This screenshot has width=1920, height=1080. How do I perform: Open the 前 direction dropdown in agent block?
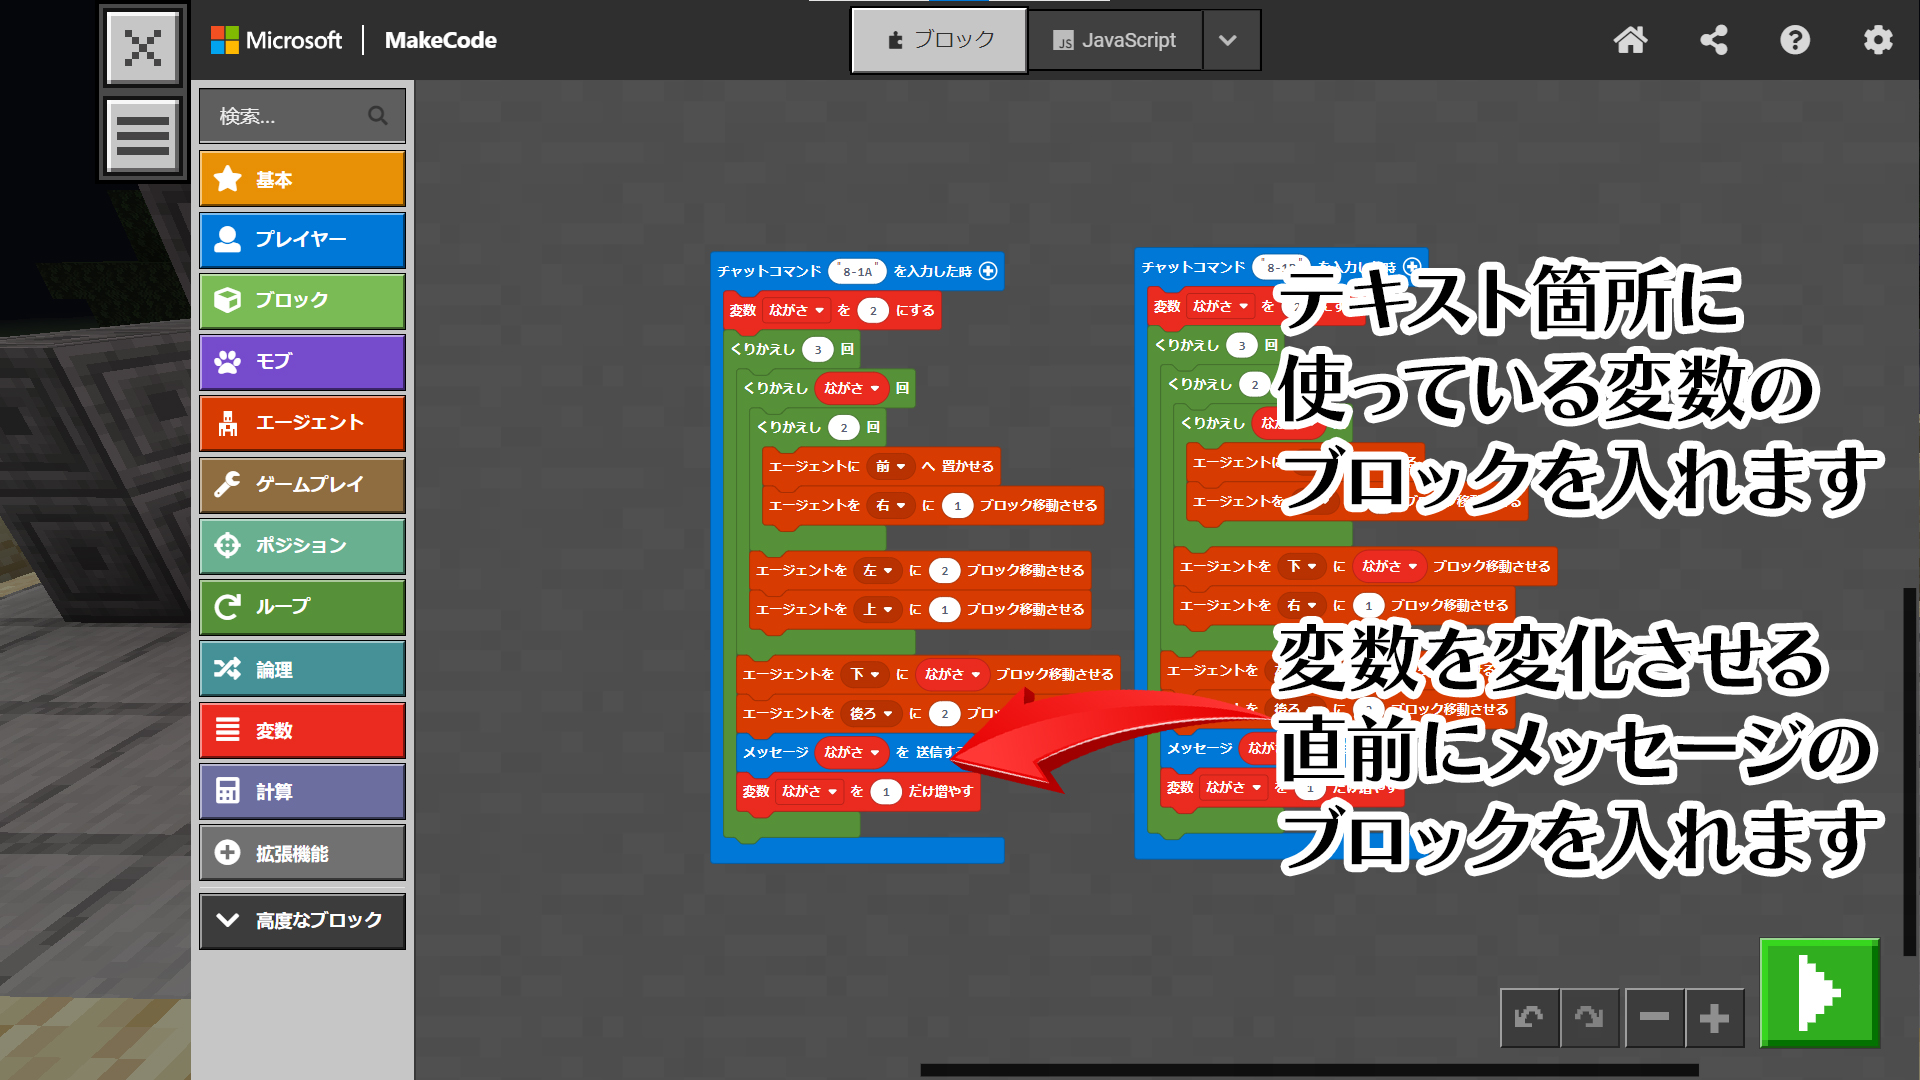890,466
